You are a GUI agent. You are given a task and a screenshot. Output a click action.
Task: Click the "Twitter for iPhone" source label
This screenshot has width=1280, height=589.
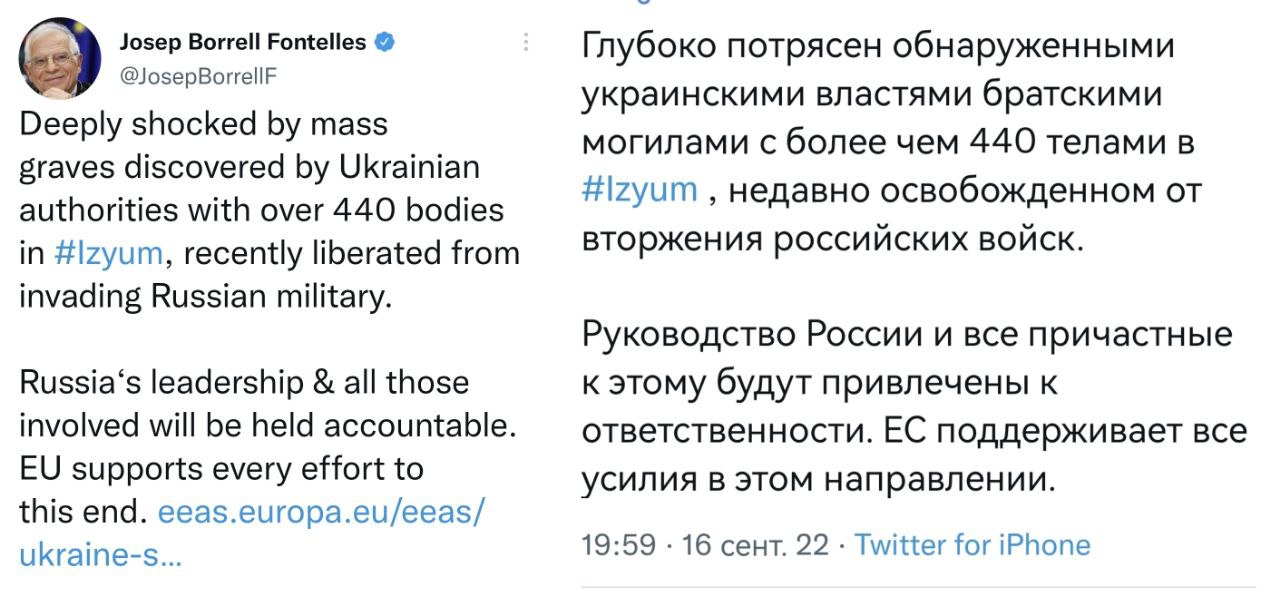[973, 545]
